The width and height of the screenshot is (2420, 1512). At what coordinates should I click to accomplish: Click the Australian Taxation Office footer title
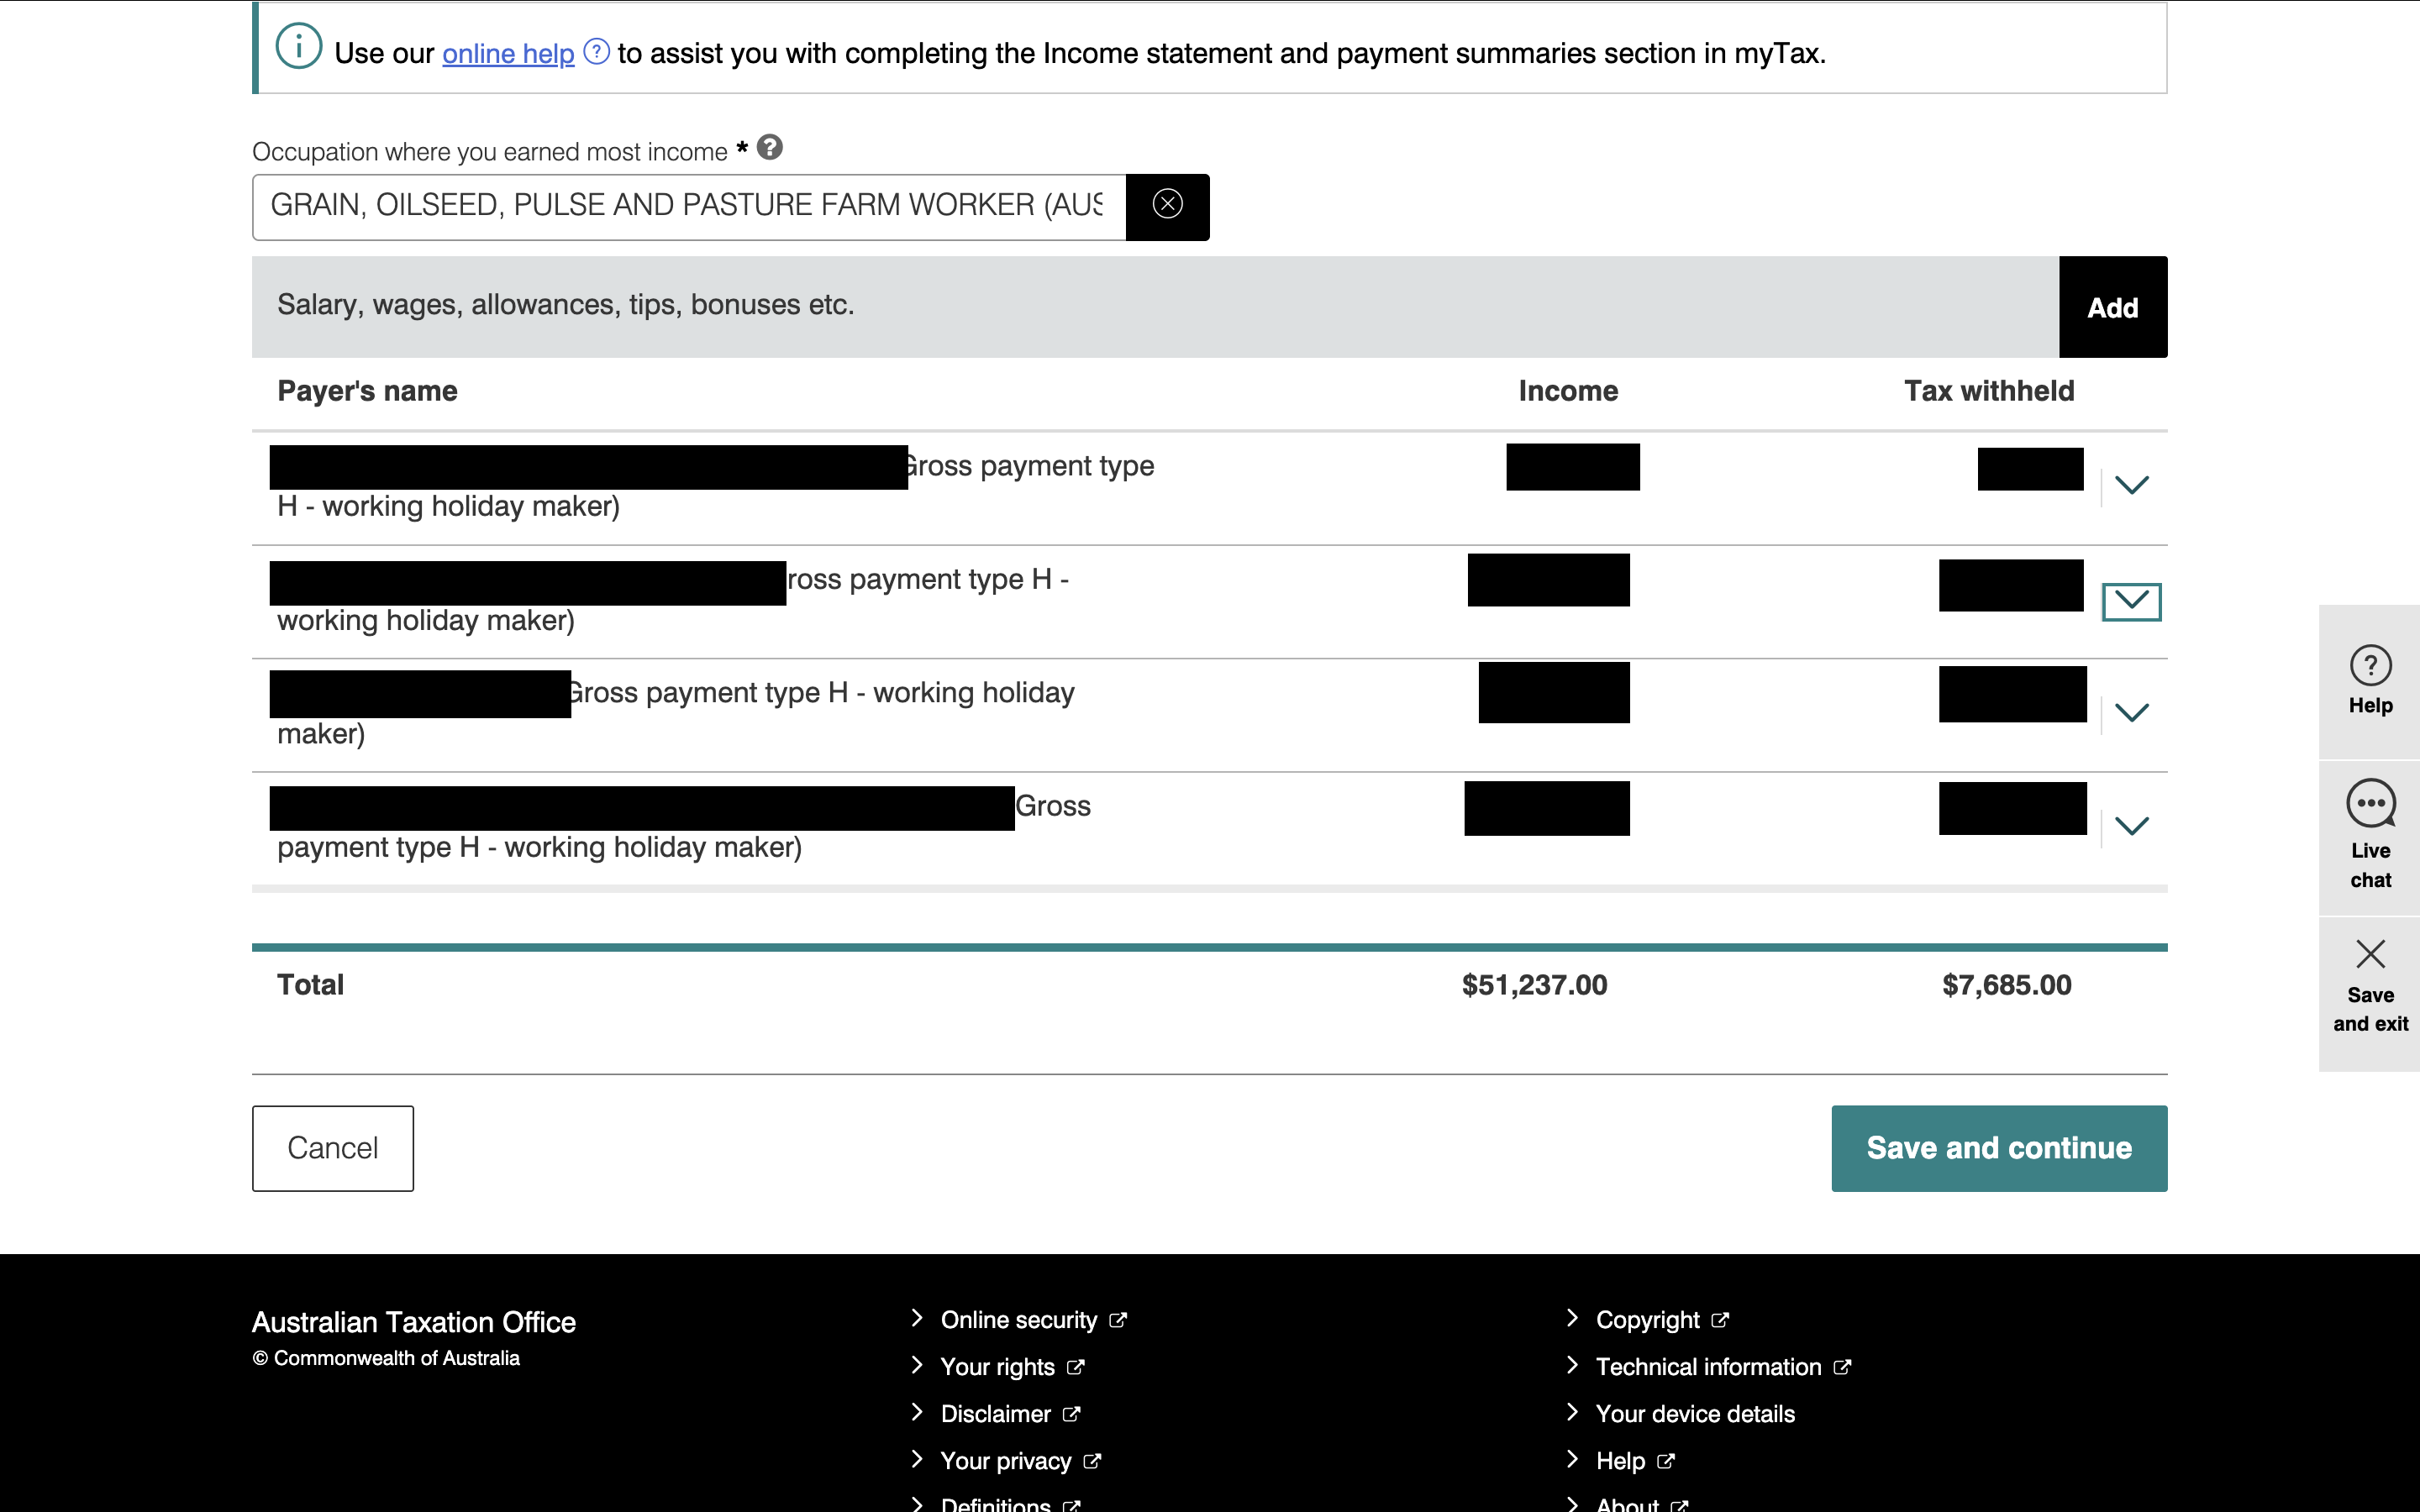coord(413,1322)
